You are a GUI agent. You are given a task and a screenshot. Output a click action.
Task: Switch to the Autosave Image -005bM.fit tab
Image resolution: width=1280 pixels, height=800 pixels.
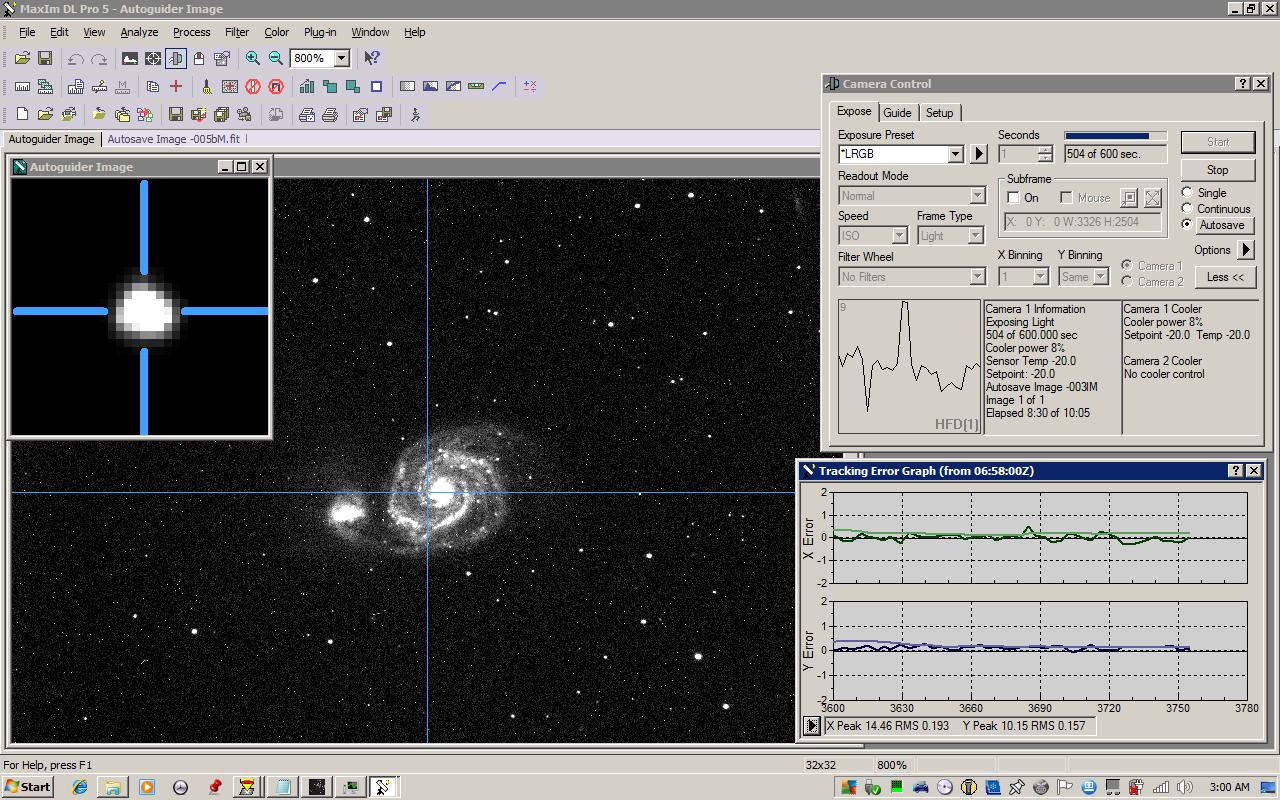pyautogui.click(x=174, y=139)
